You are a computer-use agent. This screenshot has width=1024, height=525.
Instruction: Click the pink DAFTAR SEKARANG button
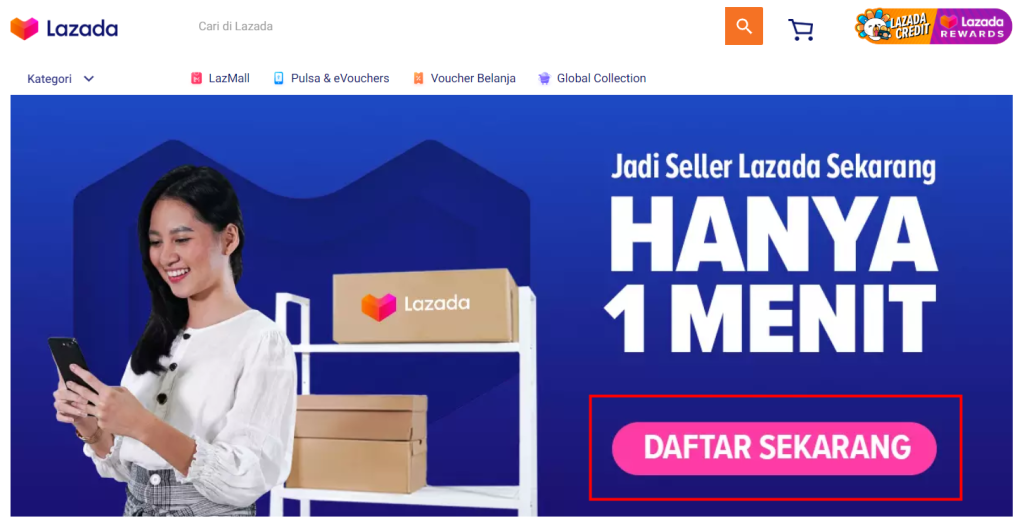pos(775,448)
